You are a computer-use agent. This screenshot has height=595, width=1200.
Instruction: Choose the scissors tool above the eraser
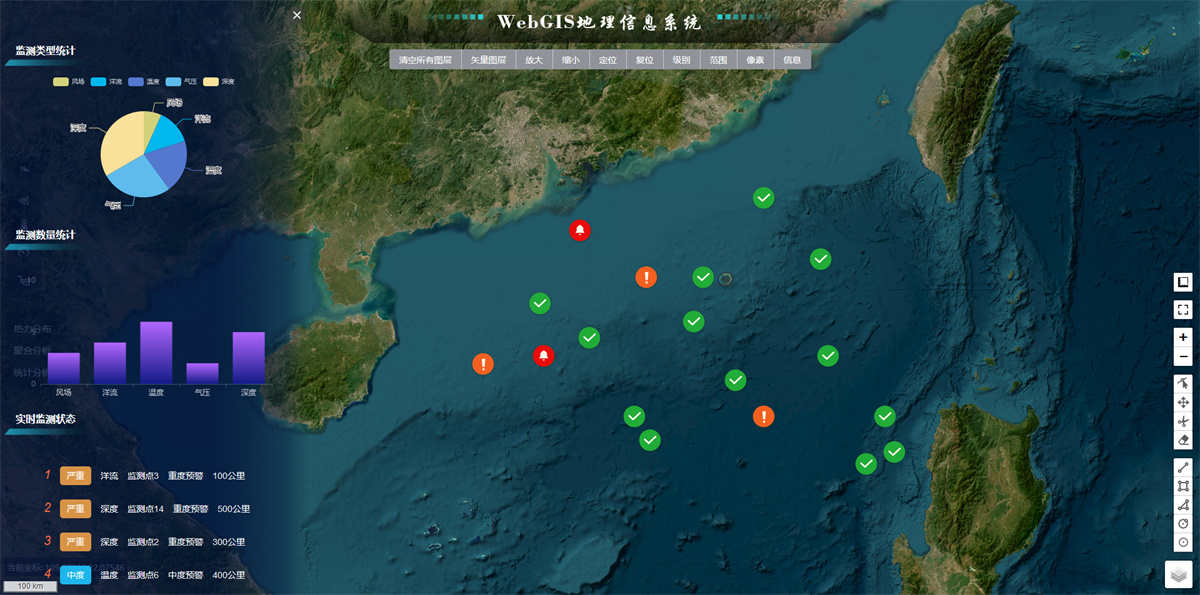(1183, 421)
